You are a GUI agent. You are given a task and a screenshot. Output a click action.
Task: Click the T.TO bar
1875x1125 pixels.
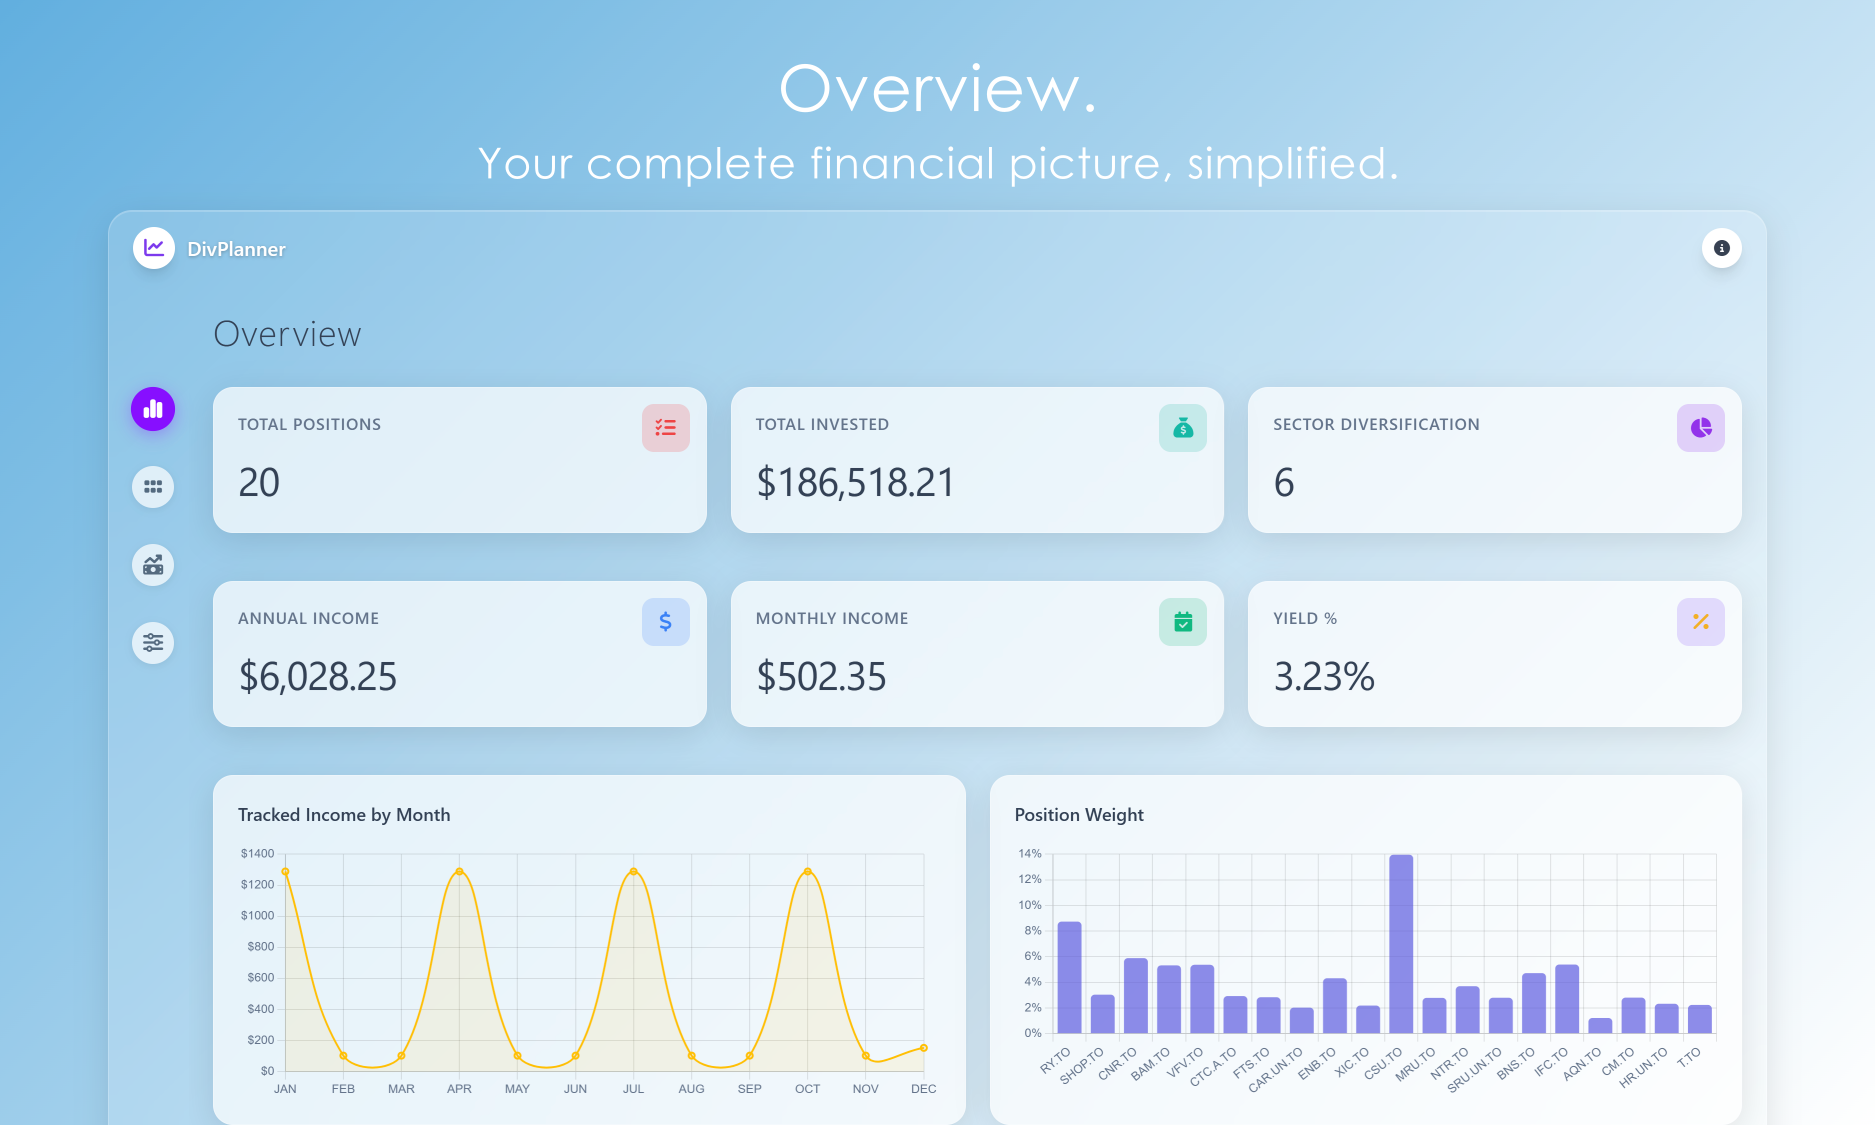click(1700, 1019)
